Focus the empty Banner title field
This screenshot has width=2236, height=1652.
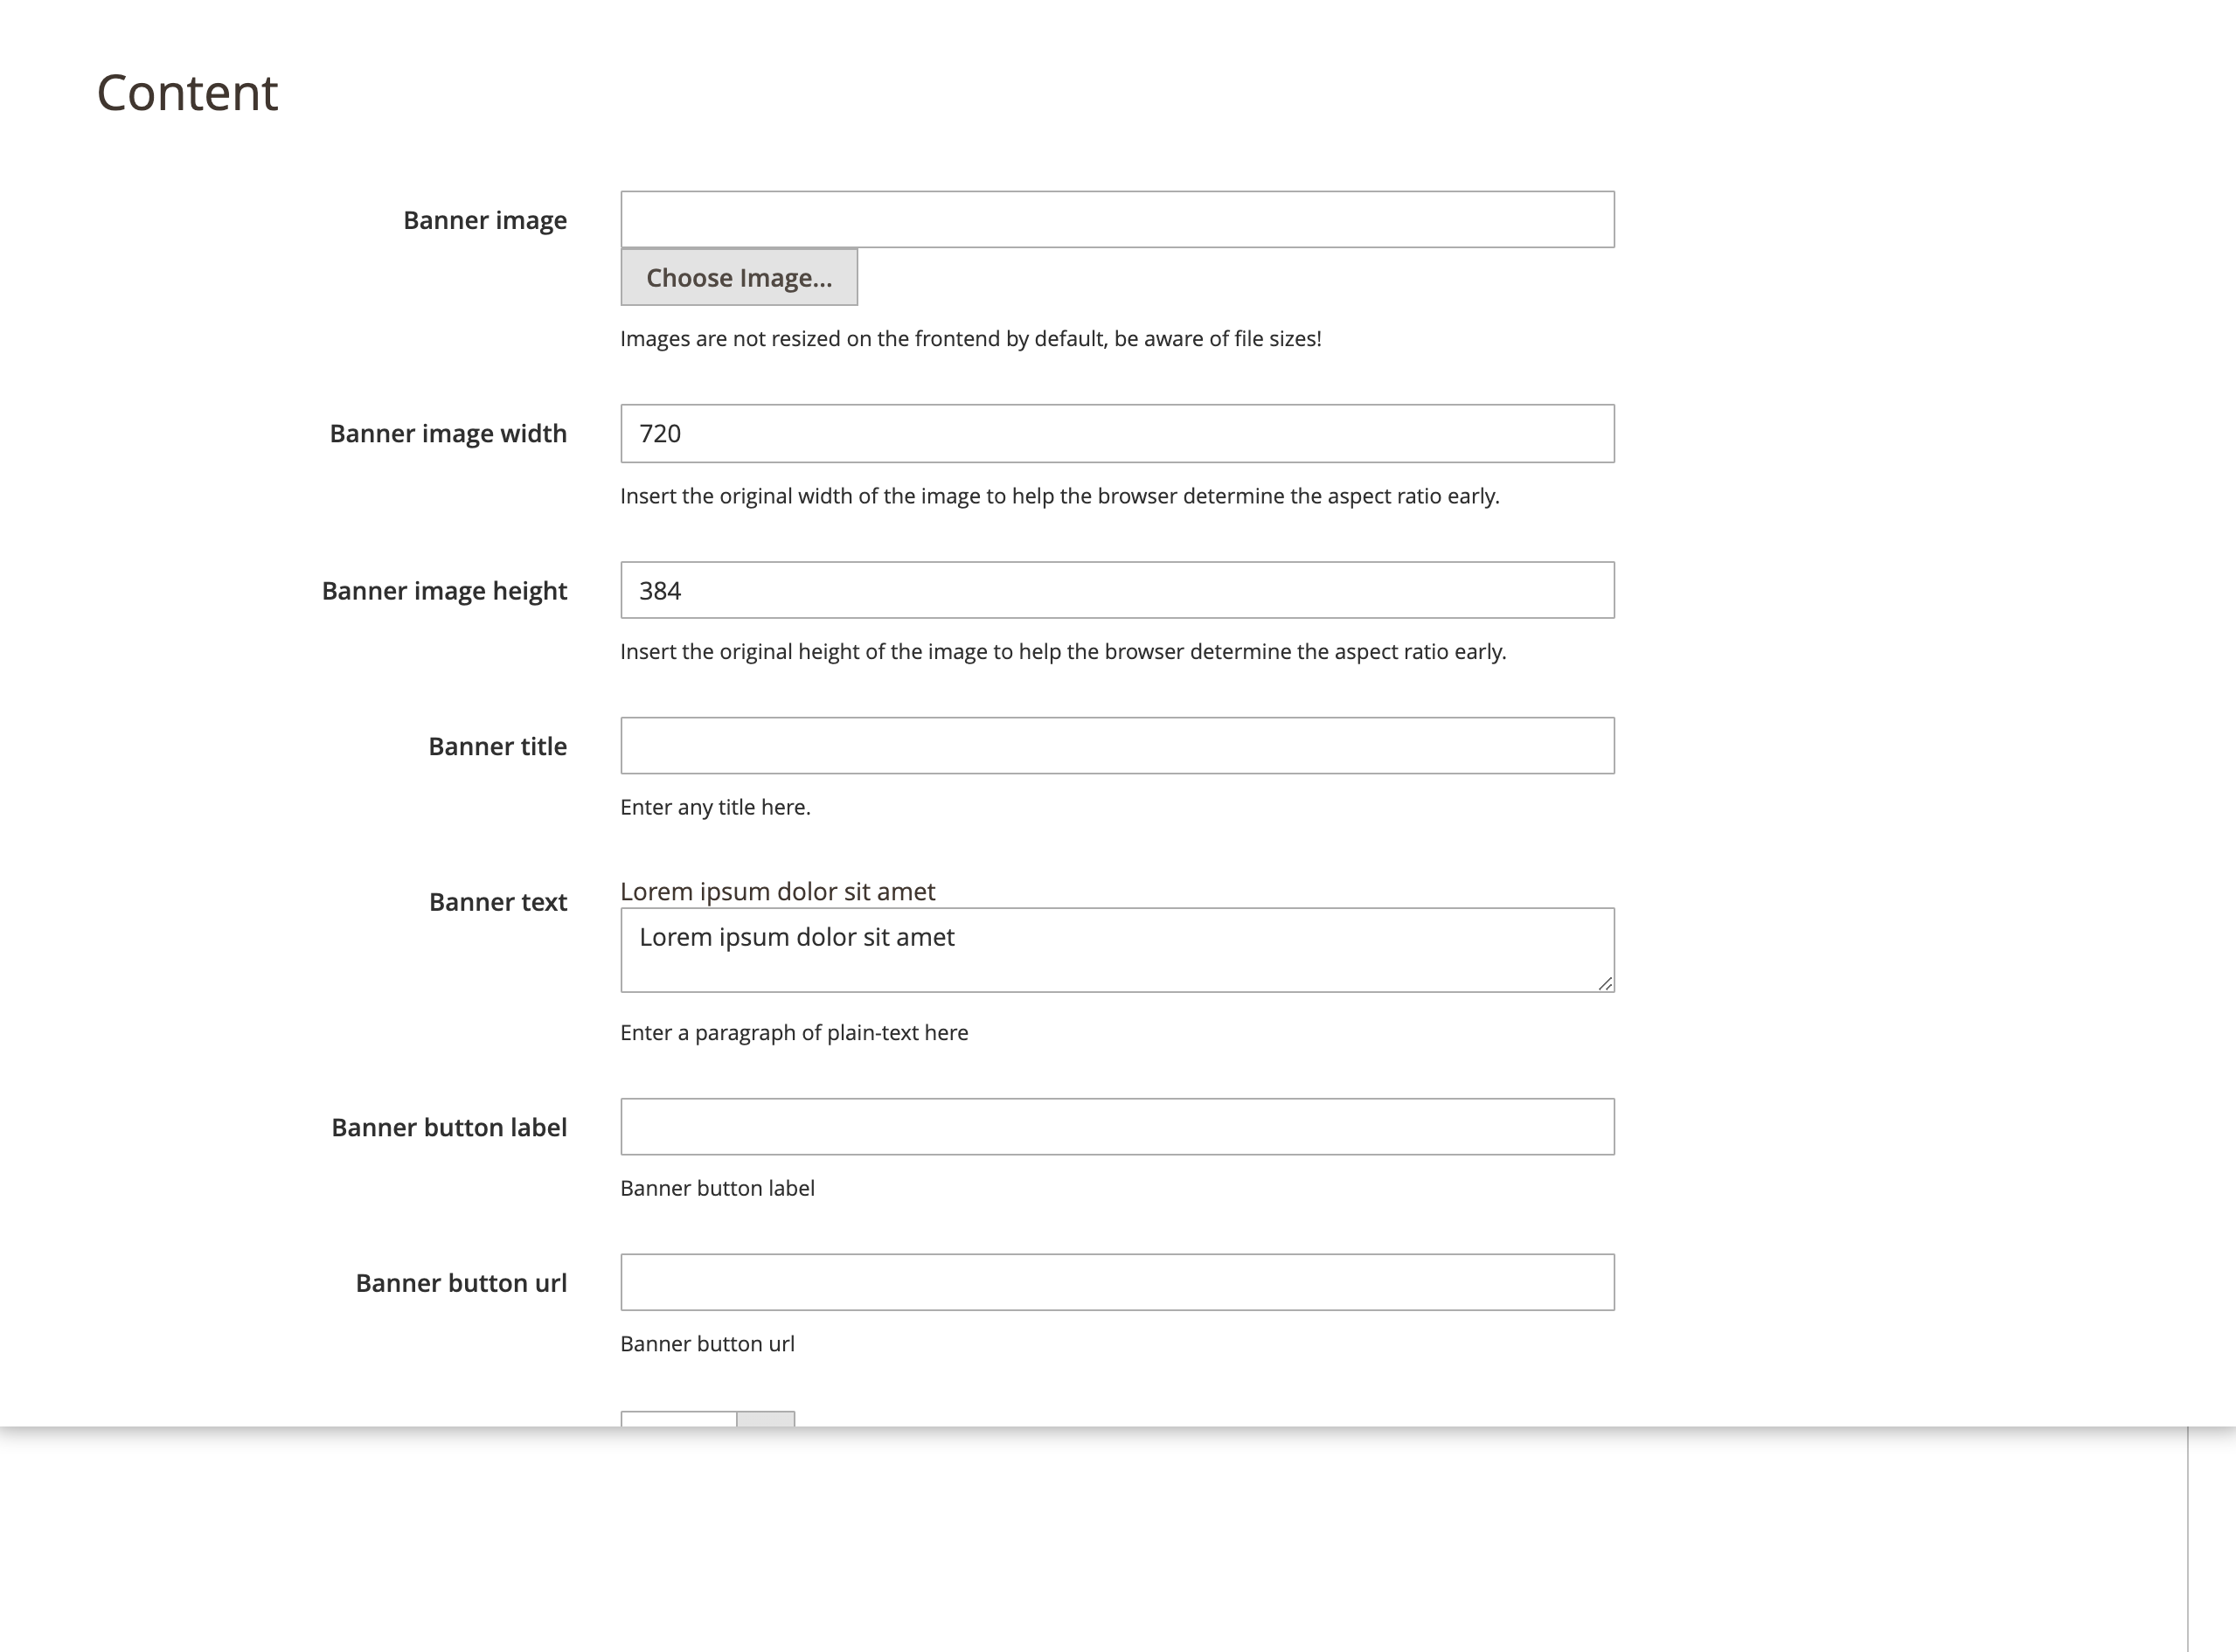tap(1117, 746)
